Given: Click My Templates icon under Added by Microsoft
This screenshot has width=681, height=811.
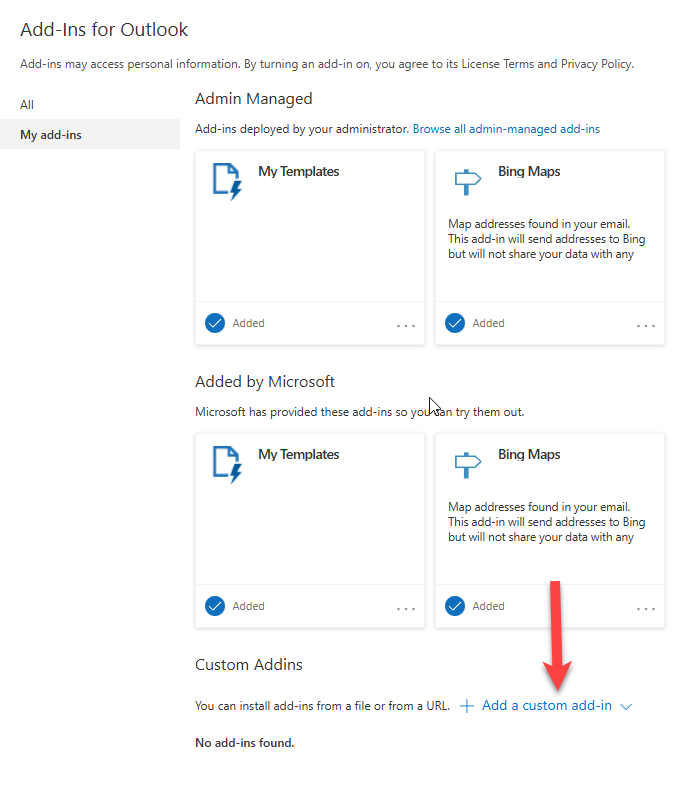Looking at the screenshot, I should (x=227, y=464).
